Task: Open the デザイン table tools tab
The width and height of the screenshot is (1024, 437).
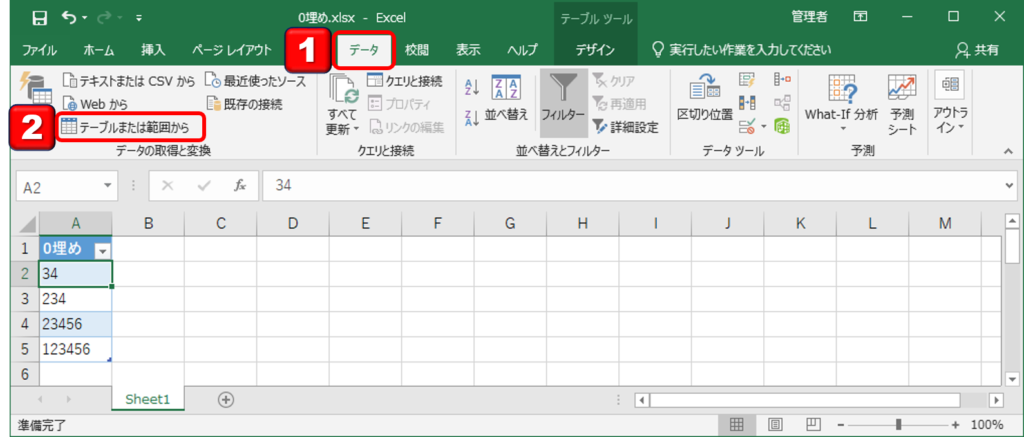Action: click(595, 50)
